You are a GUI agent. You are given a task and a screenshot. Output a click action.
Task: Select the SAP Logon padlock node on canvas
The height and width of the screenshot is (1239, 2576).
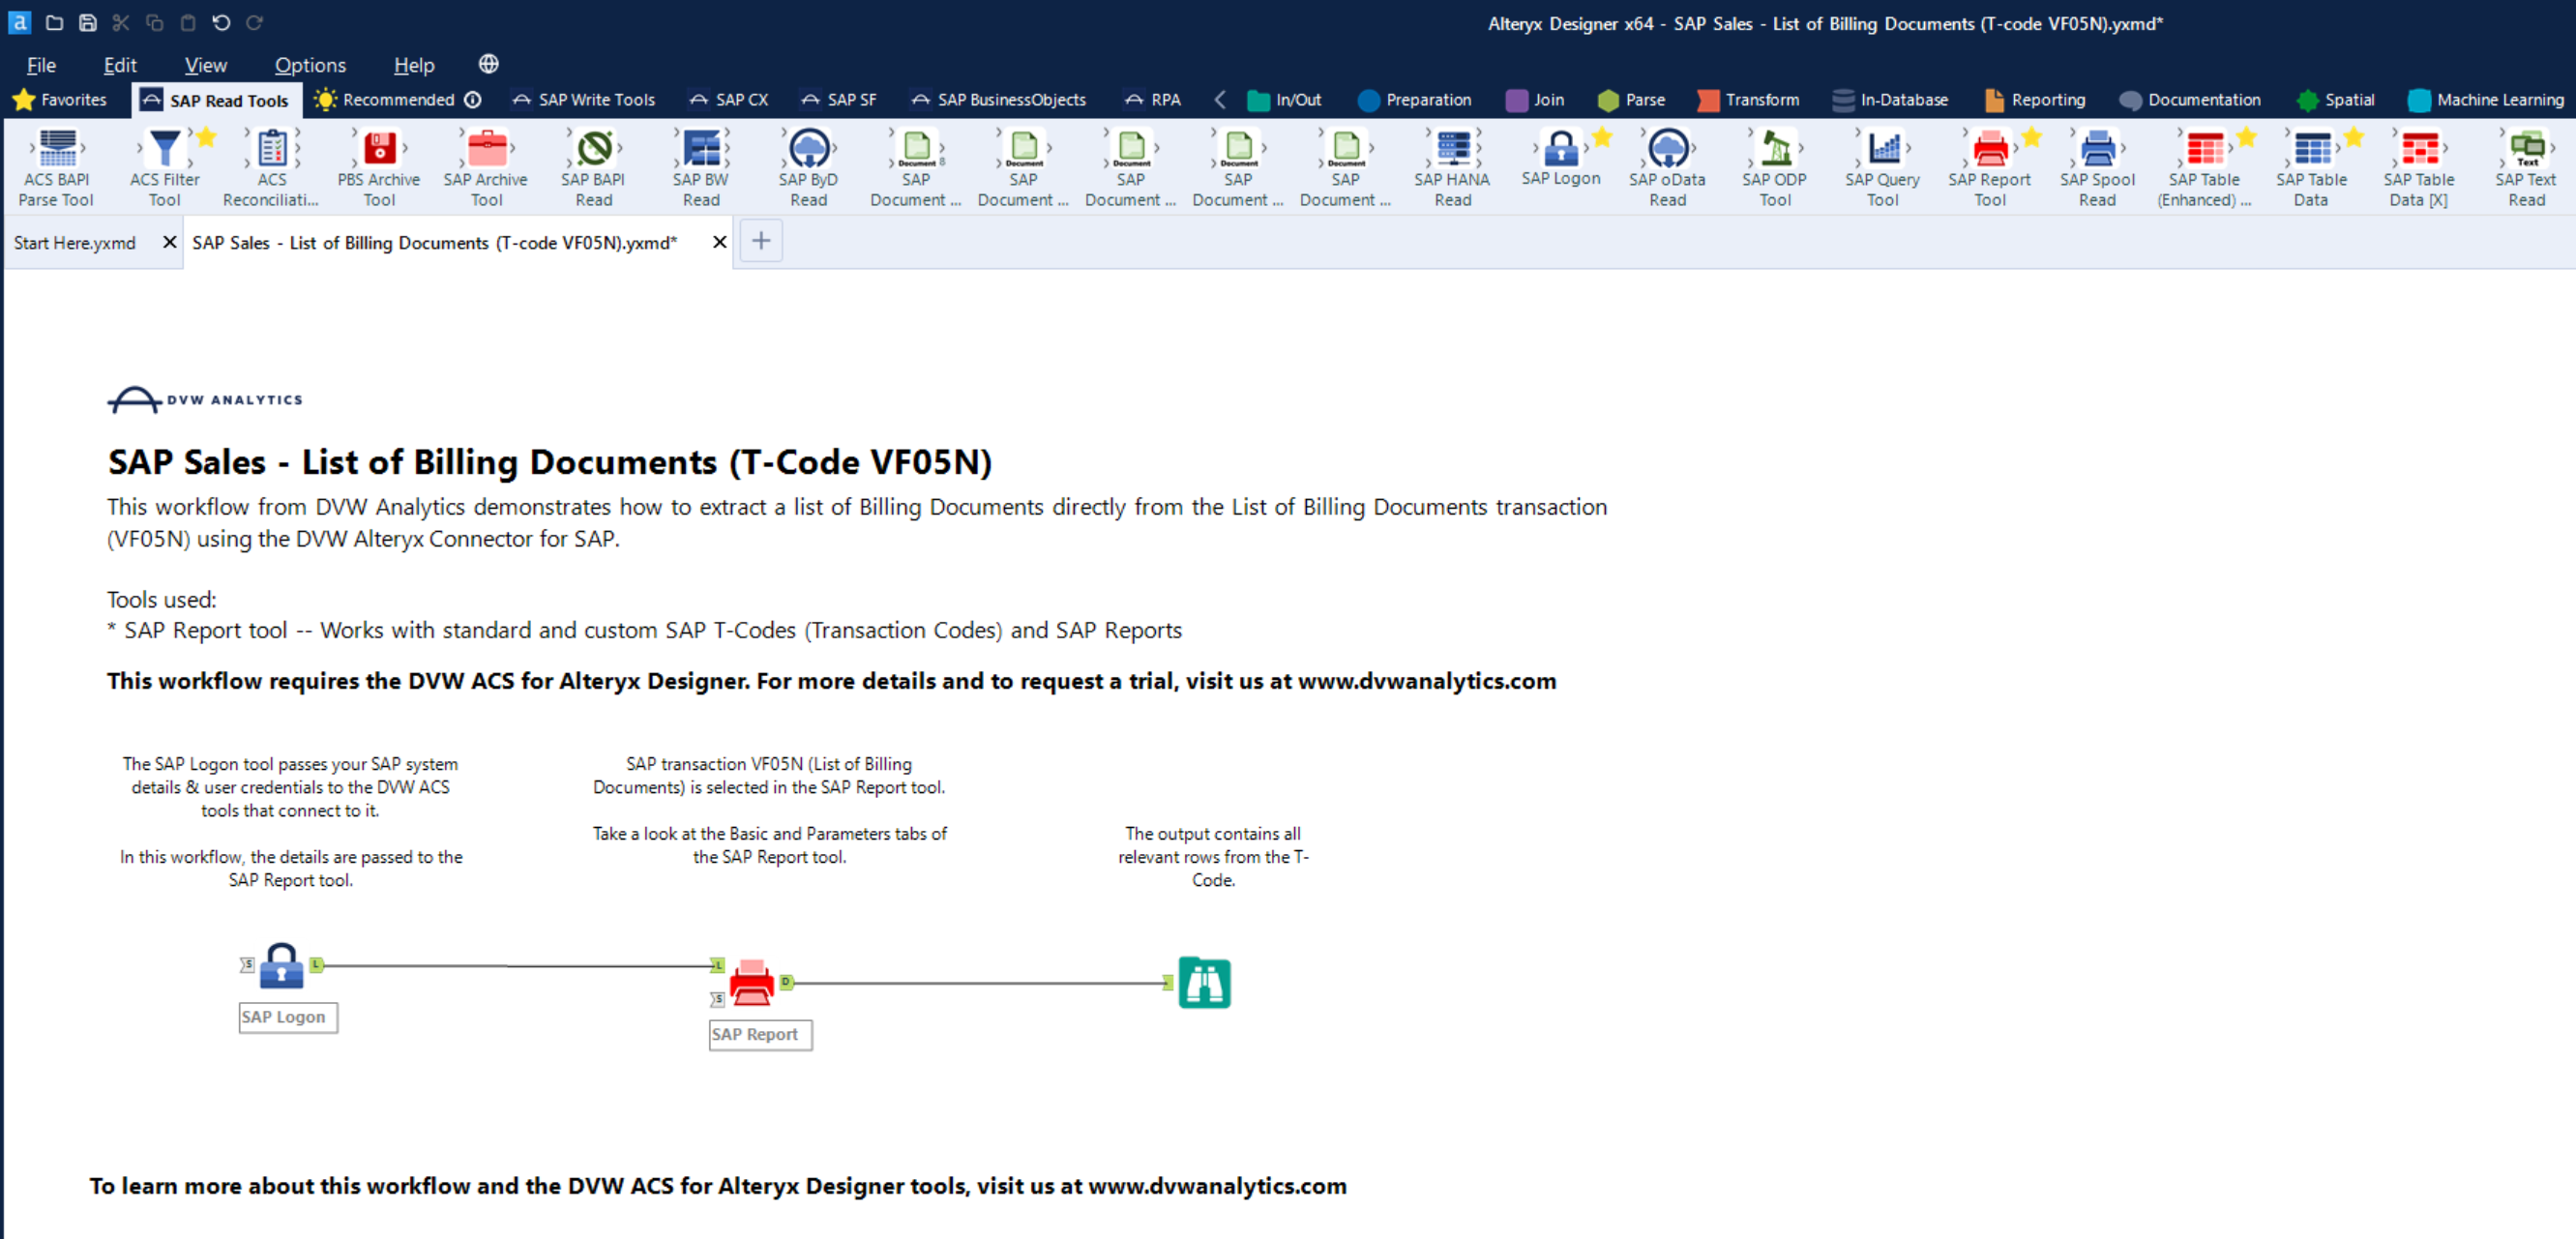click(x=282, y=967)
